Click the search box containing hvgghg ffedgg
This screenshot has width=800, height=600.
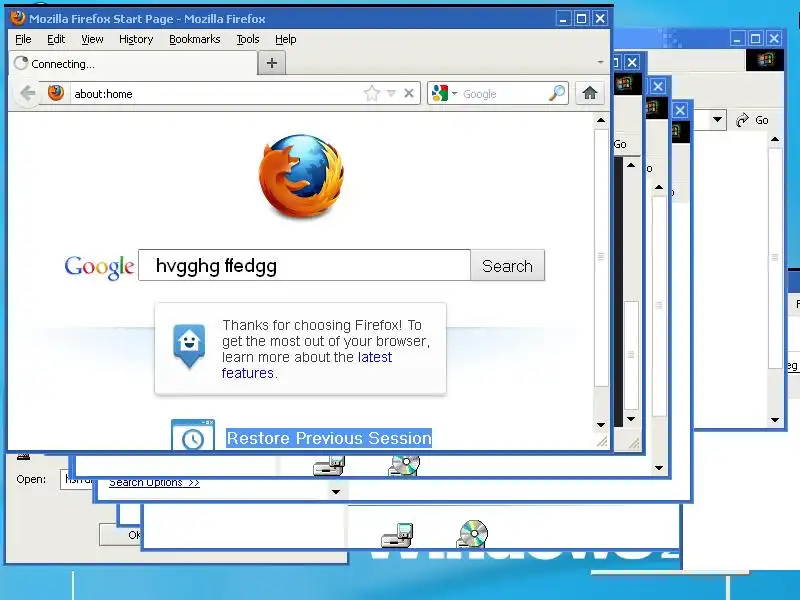(305, 265)
